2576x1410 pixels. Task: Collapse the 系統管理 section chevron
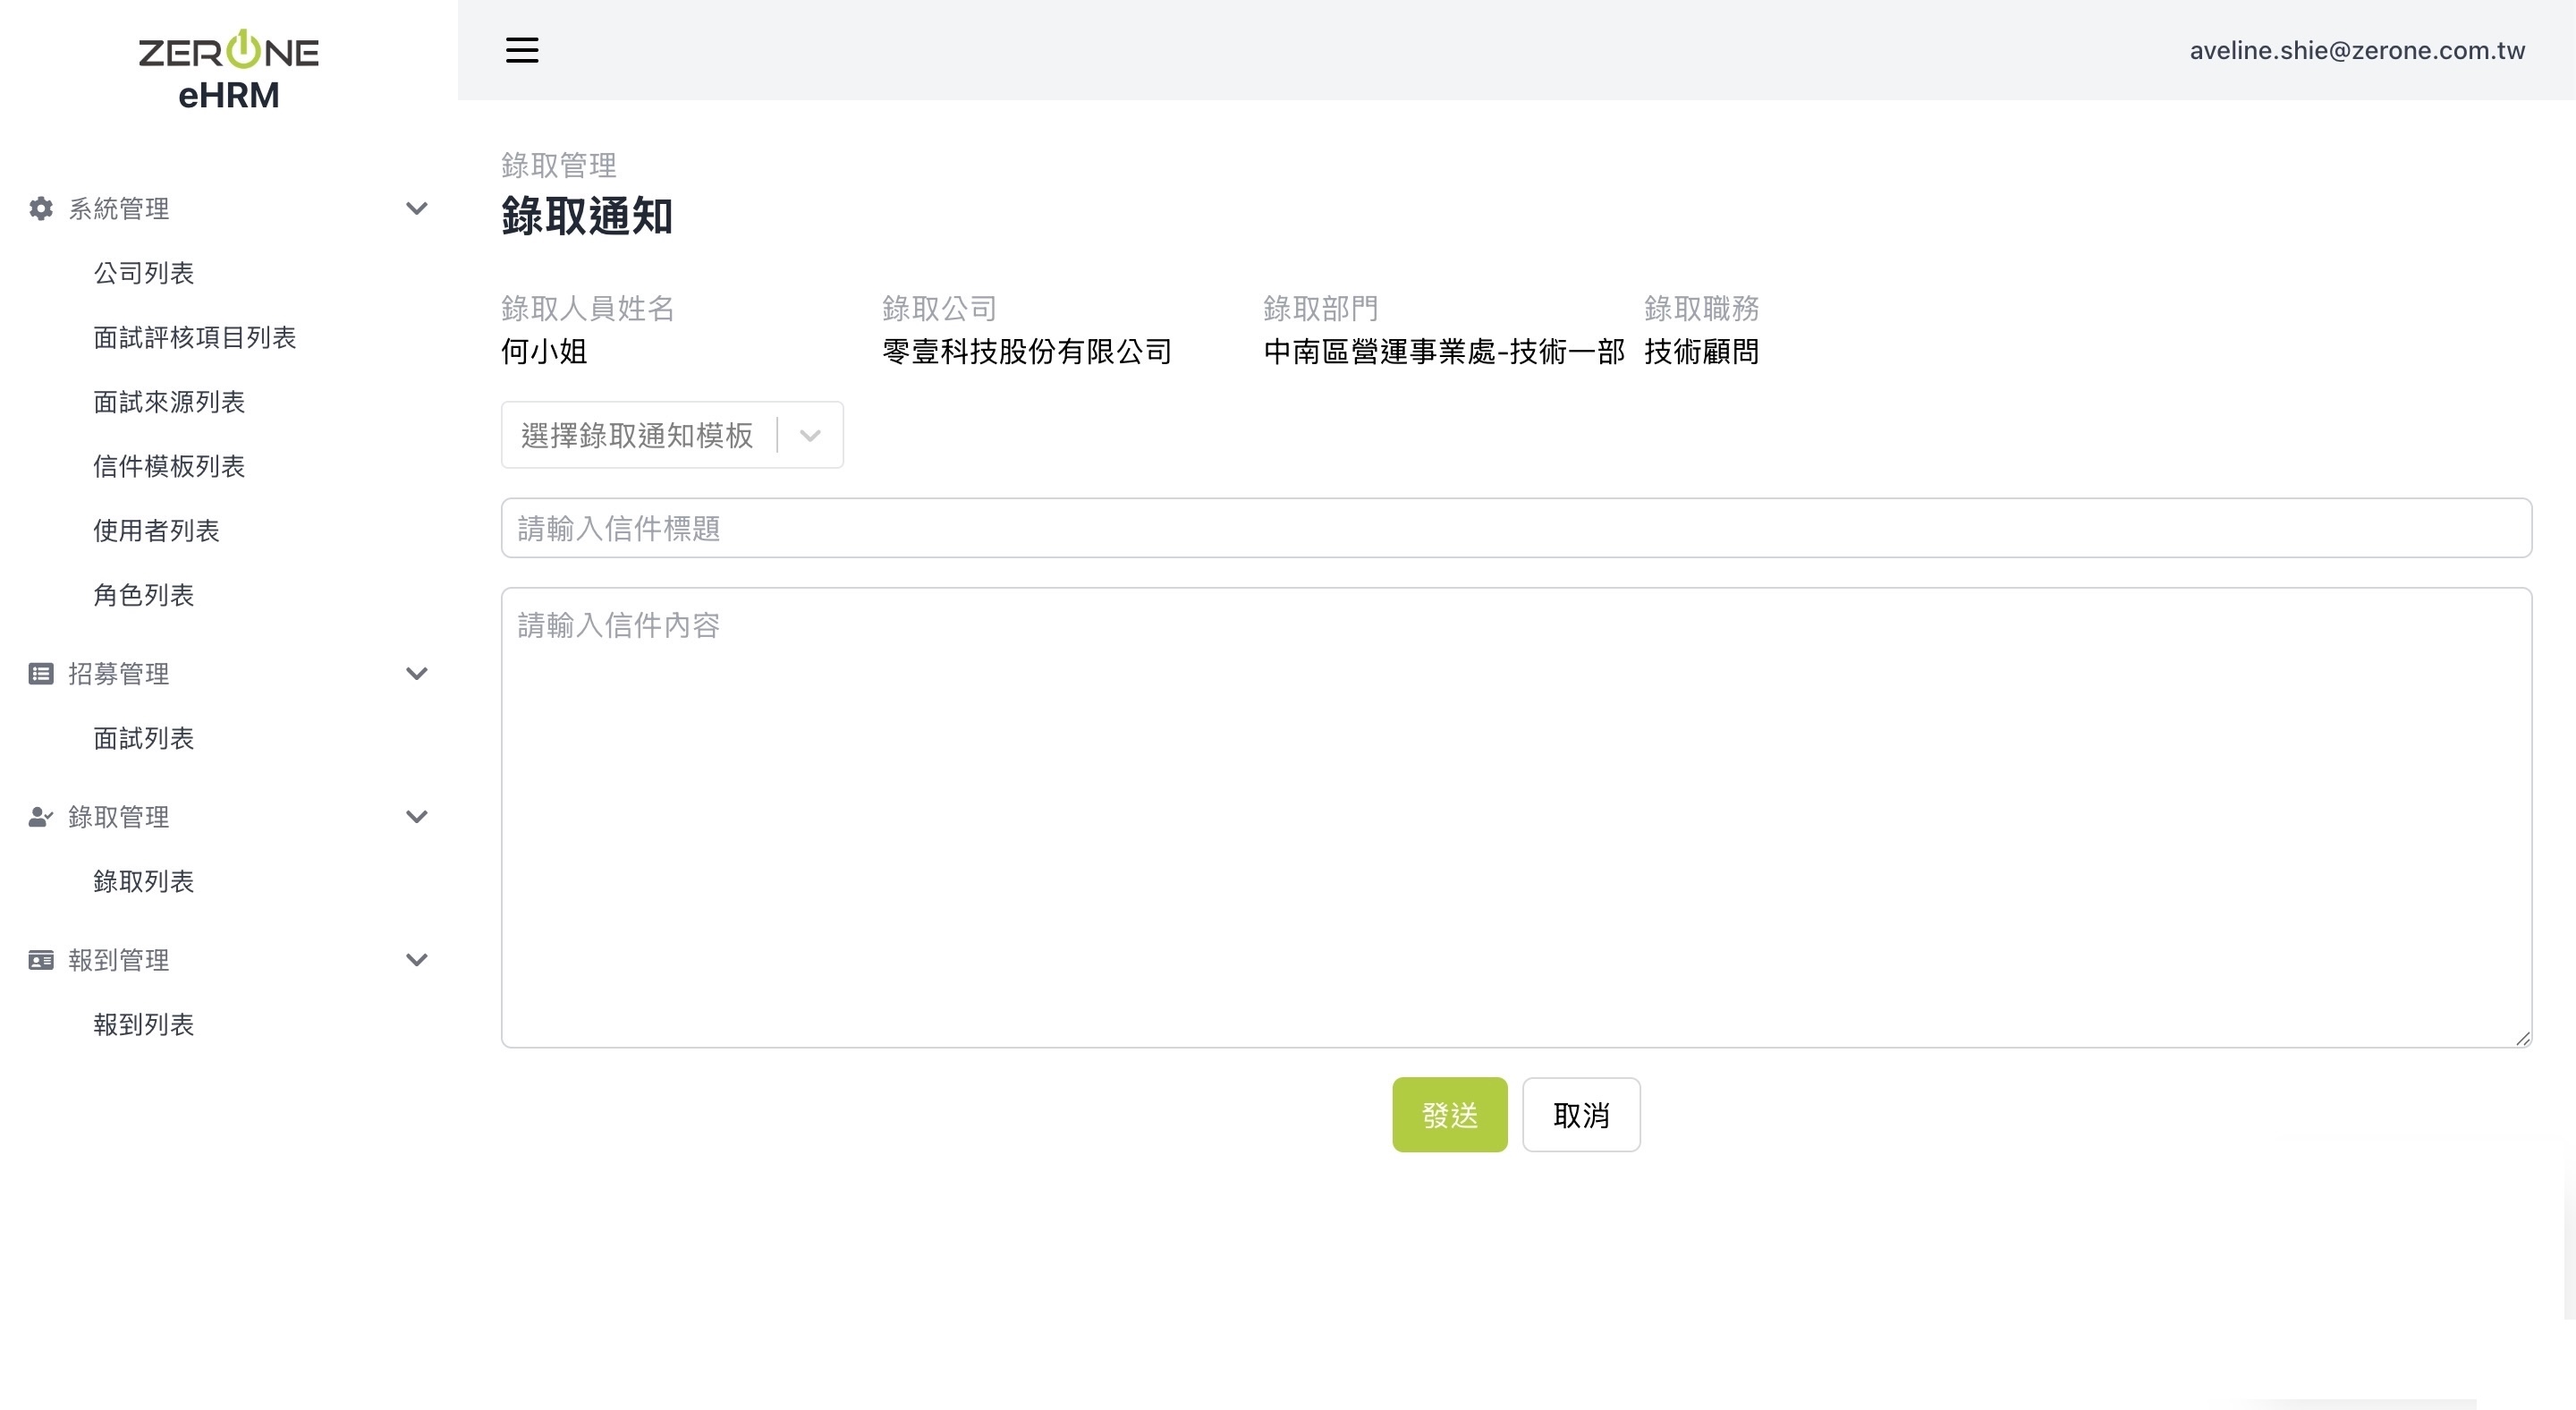coord(416,208)
